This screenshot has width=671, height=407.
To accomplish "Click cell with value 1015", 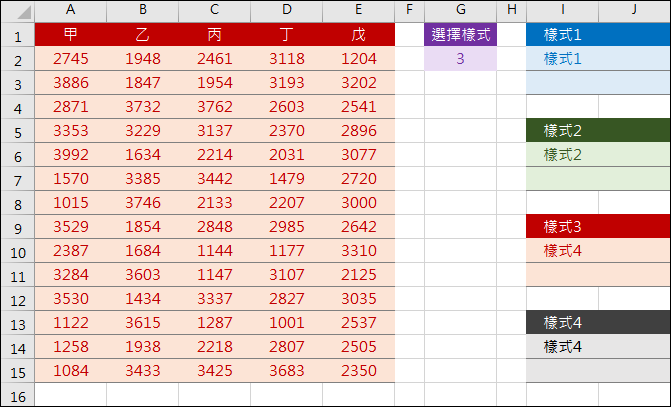I will click(x=71, y=202).
